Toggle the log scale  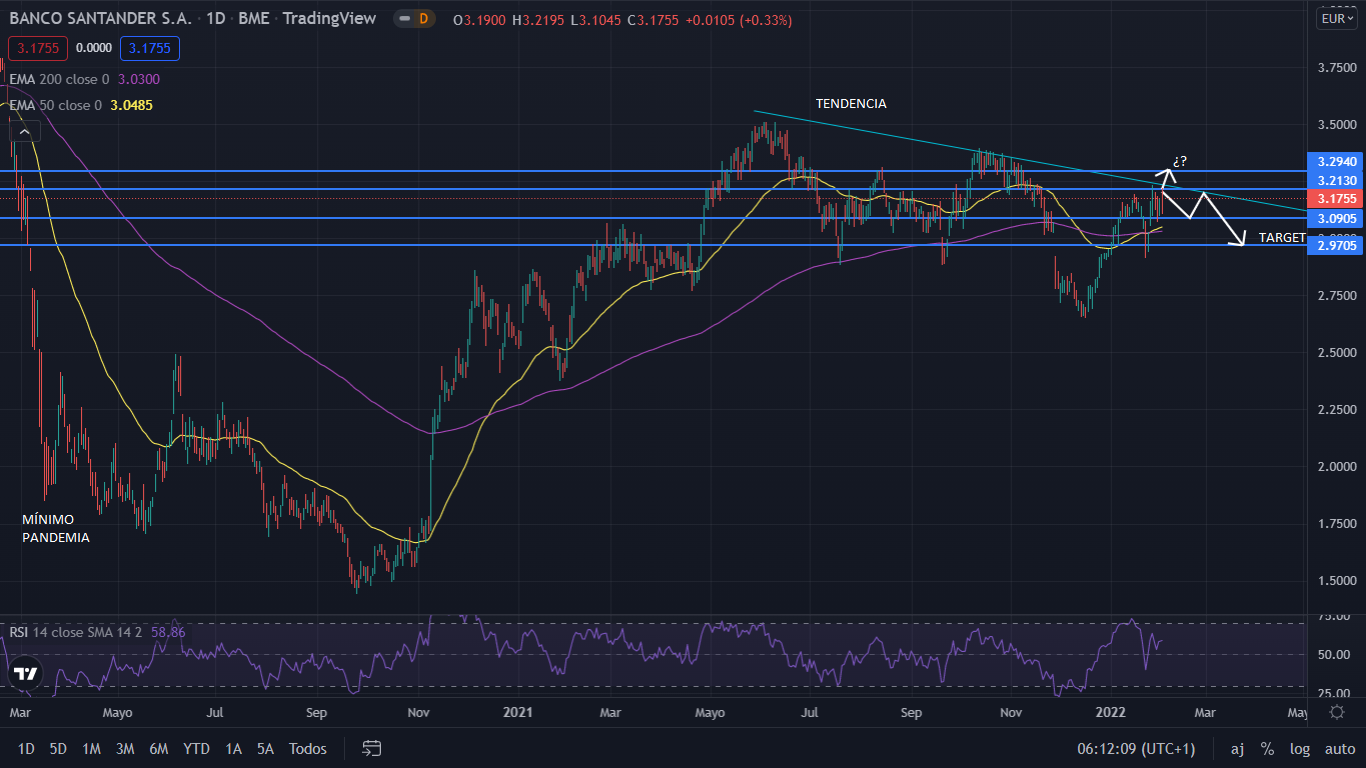(x=1300, y=749)
